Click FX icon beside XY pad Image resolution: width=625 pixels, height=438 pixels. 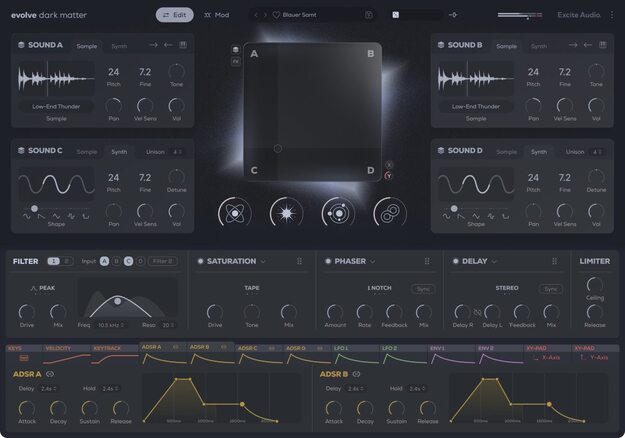(x=236, y=61)
